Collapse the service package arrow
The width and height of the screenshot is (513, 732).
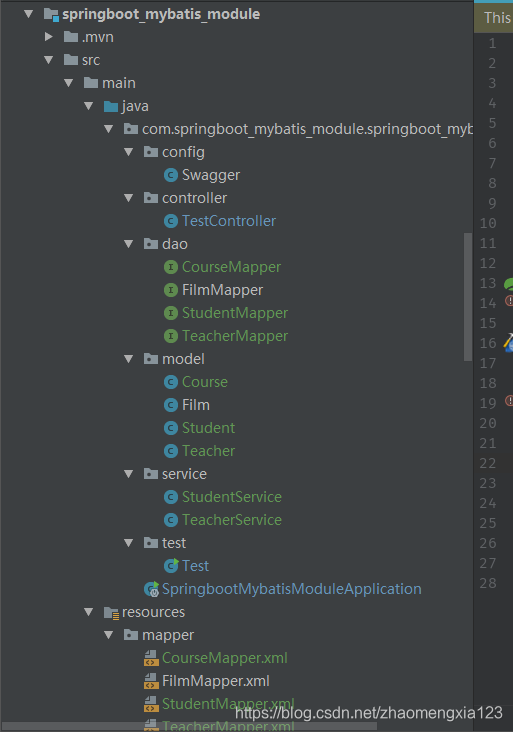(x=129, y=474)
